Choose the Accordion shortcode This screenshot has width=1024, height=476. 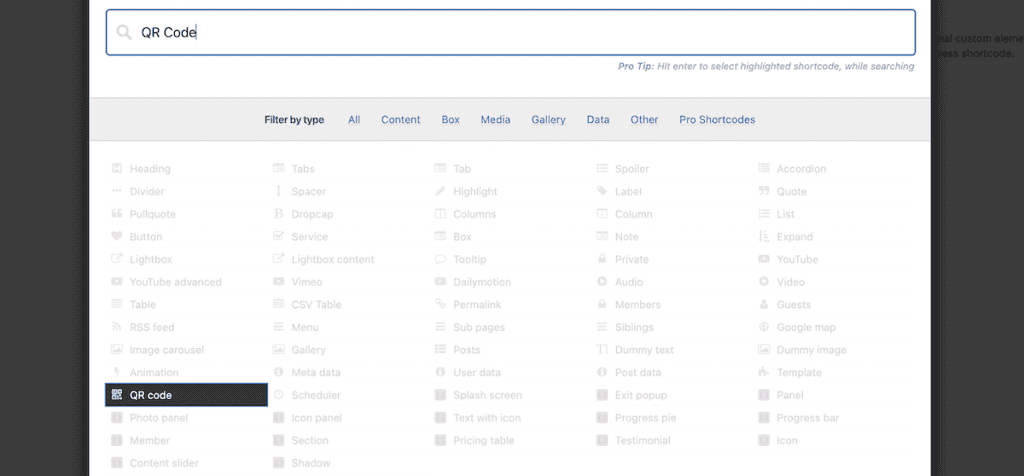(801, 169)
